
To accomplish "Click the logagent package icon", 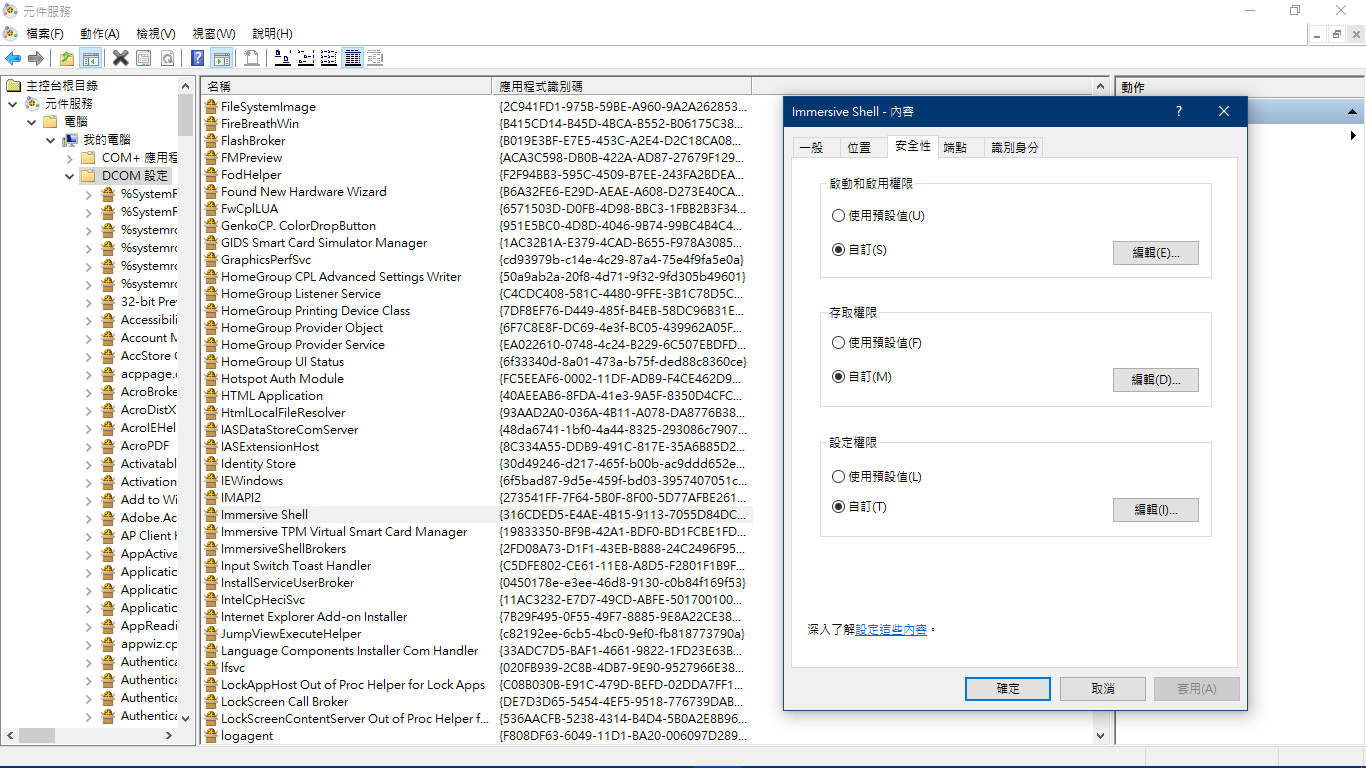I will click(211, 736).
